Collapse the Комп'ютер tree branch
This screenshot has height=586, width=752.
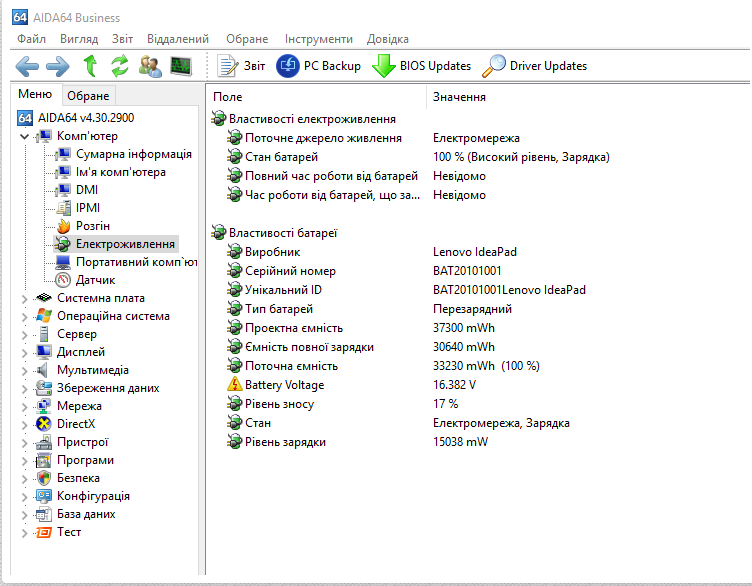(x=24, y=137)
